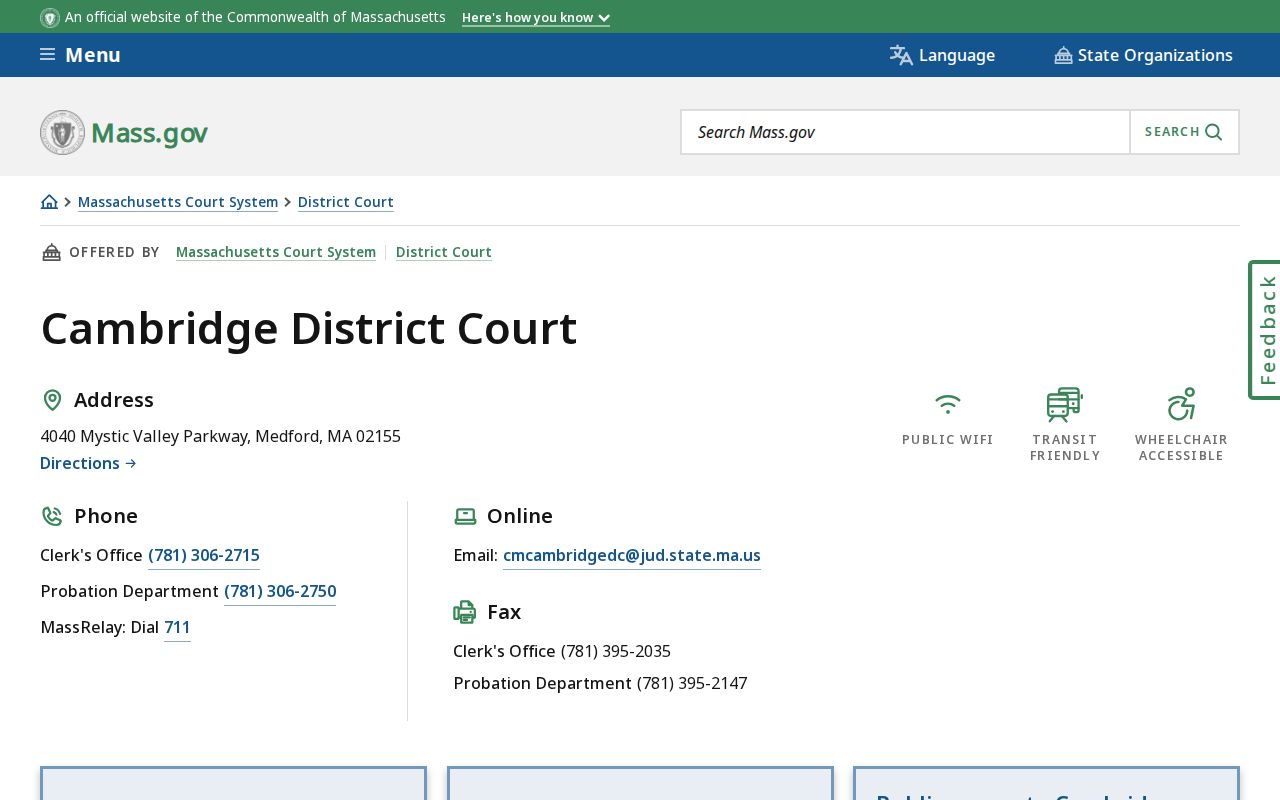This screenshot has height=800, width=1280.
Task: Click the WHEELCHAIR ACCESSIBLE label
Action: (x=1181, y=448)
